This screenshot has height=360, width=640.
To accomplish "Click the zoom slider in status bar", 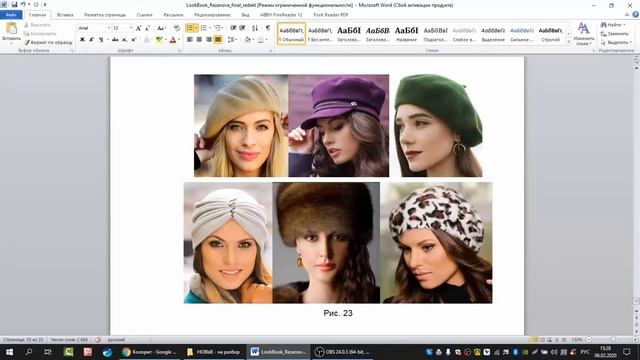I will (x=612, y=340).
